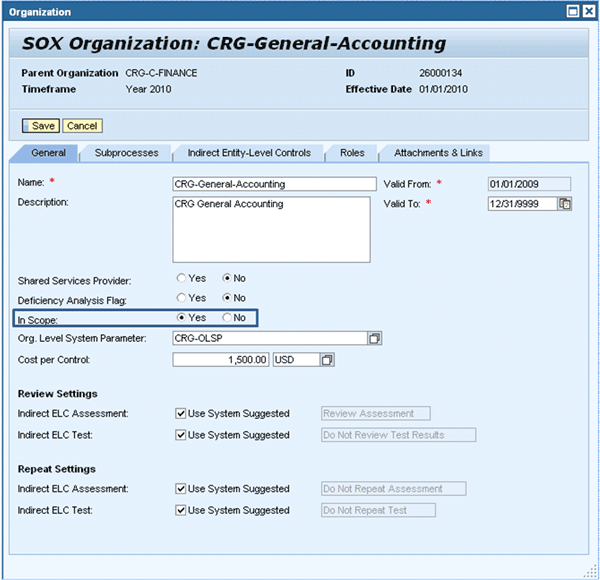Close the Organization dialog window
This screenshot has width=600, height=580.
tap(587, 12)
